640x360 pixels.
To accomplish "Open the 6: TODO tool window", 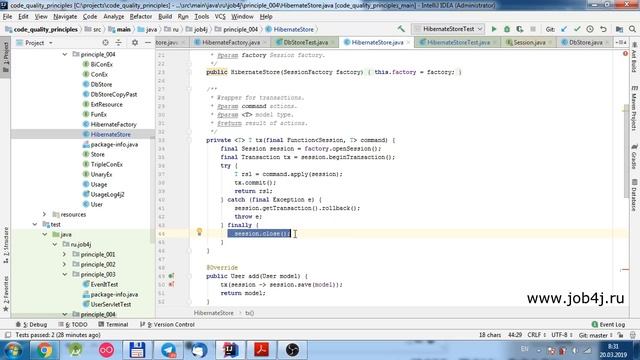I will coord(73,324).
